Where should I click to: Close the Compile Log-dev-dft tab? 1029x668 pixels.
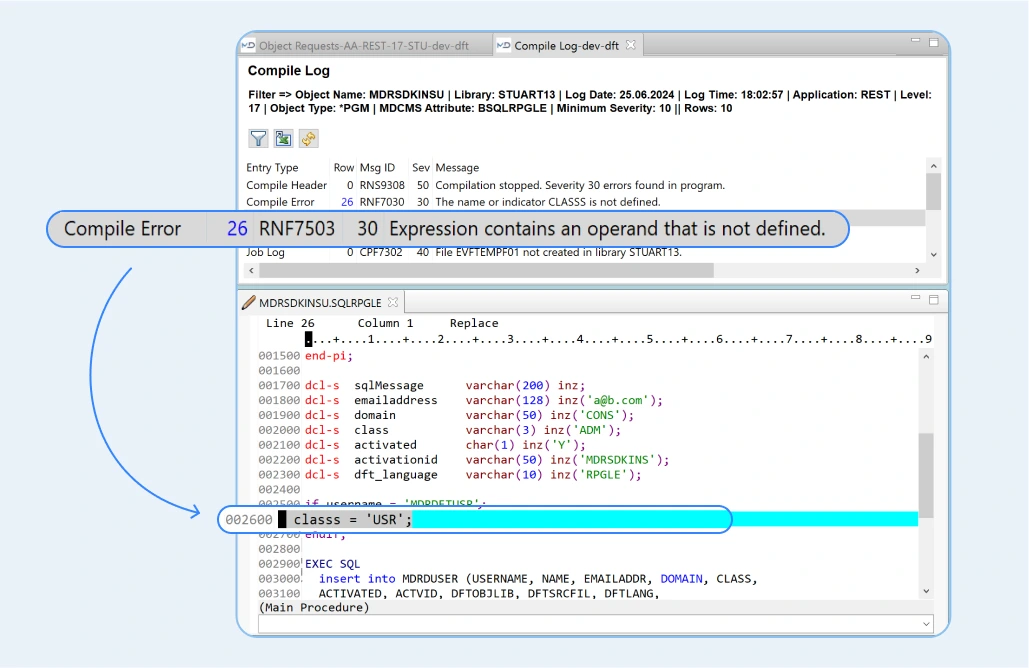[x=630, y=45]
